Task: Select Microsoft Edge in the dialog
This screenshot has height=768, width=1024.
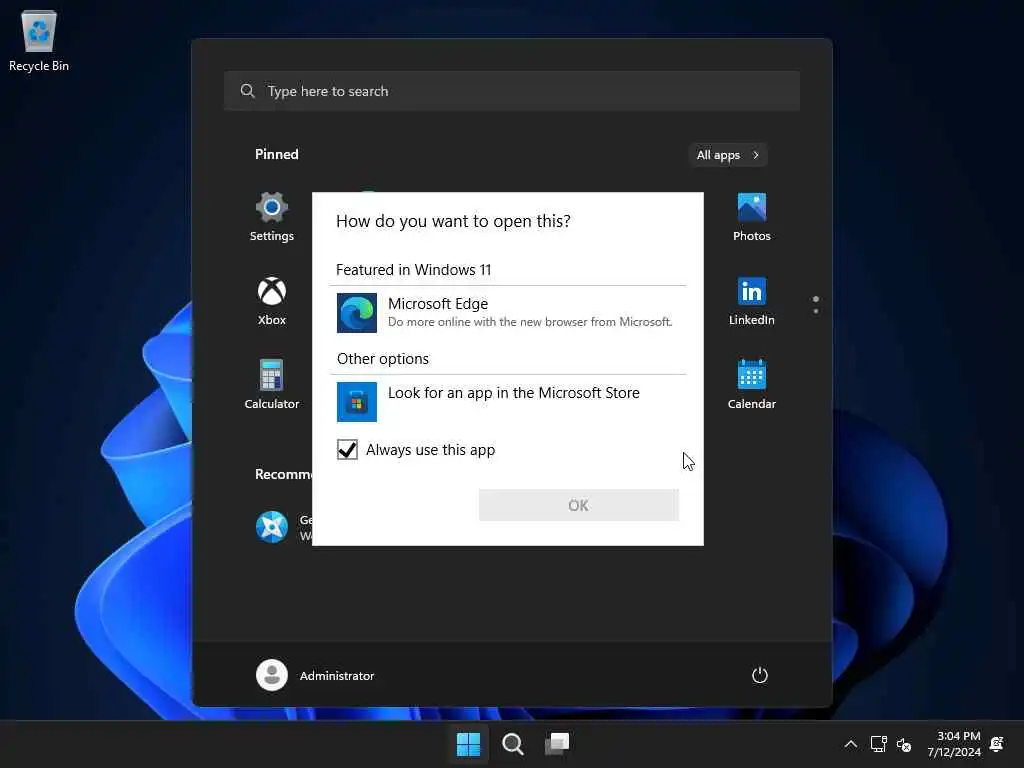Action: point(508,313)
